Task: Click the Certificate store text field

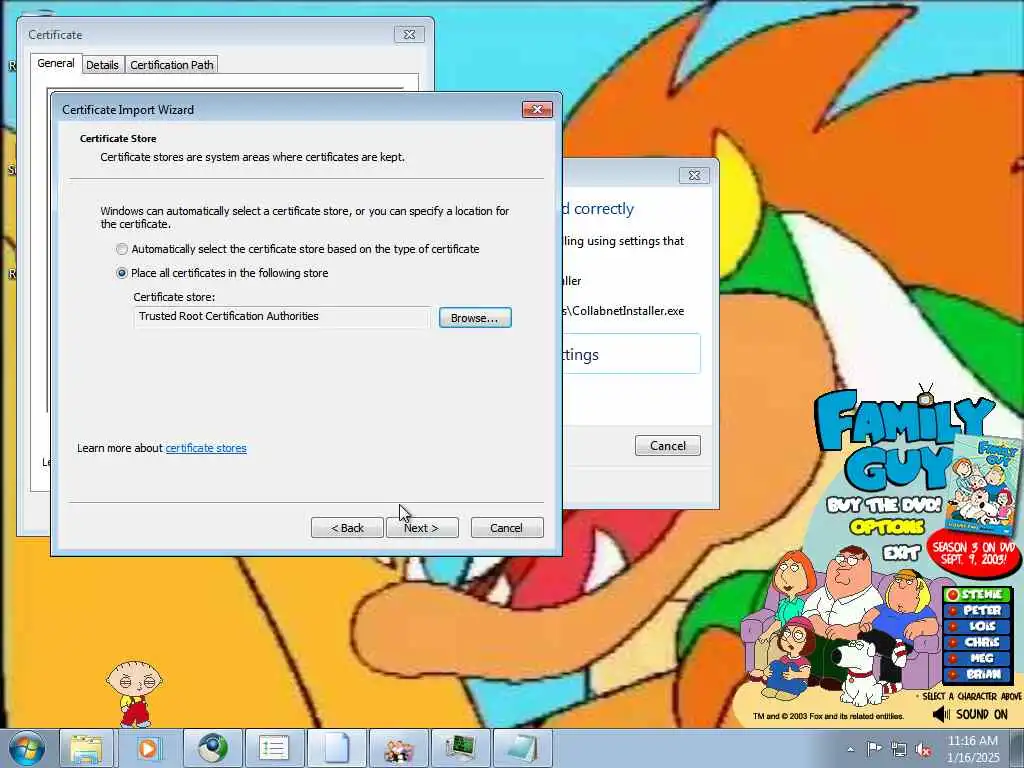Action: [281, 317]
